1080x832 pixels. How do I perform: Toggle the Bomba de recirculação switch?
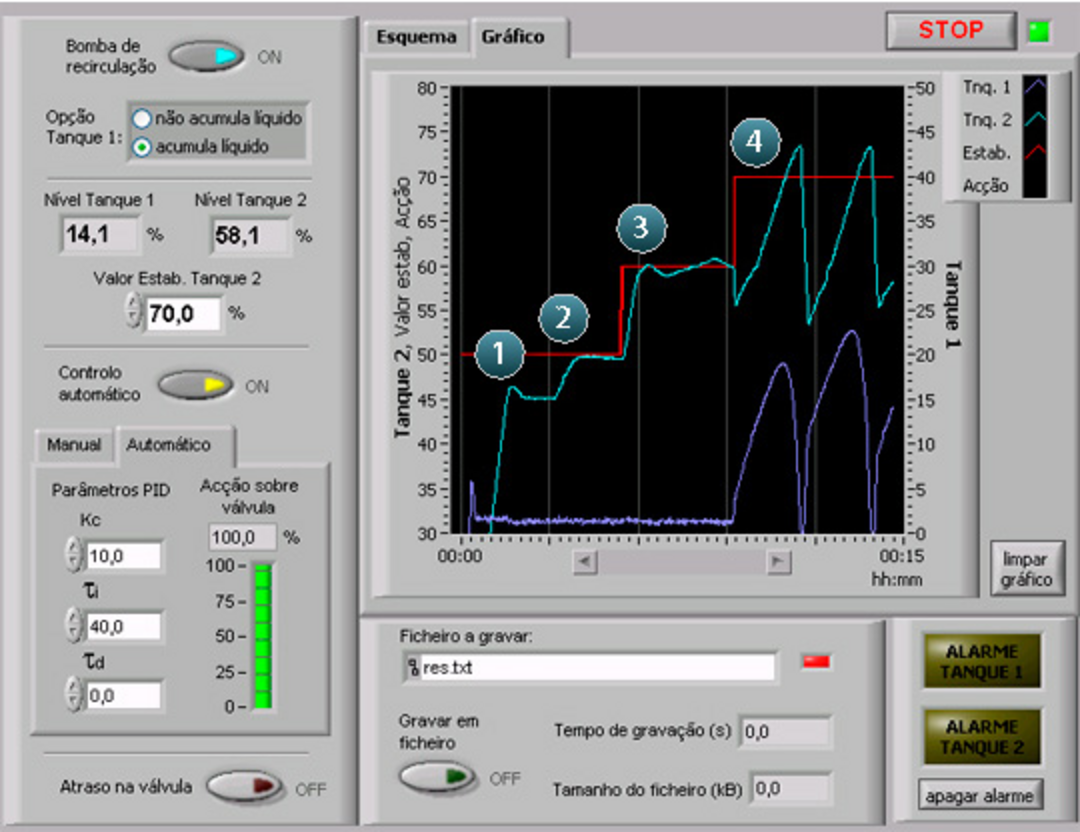click(x=207, y=57)
